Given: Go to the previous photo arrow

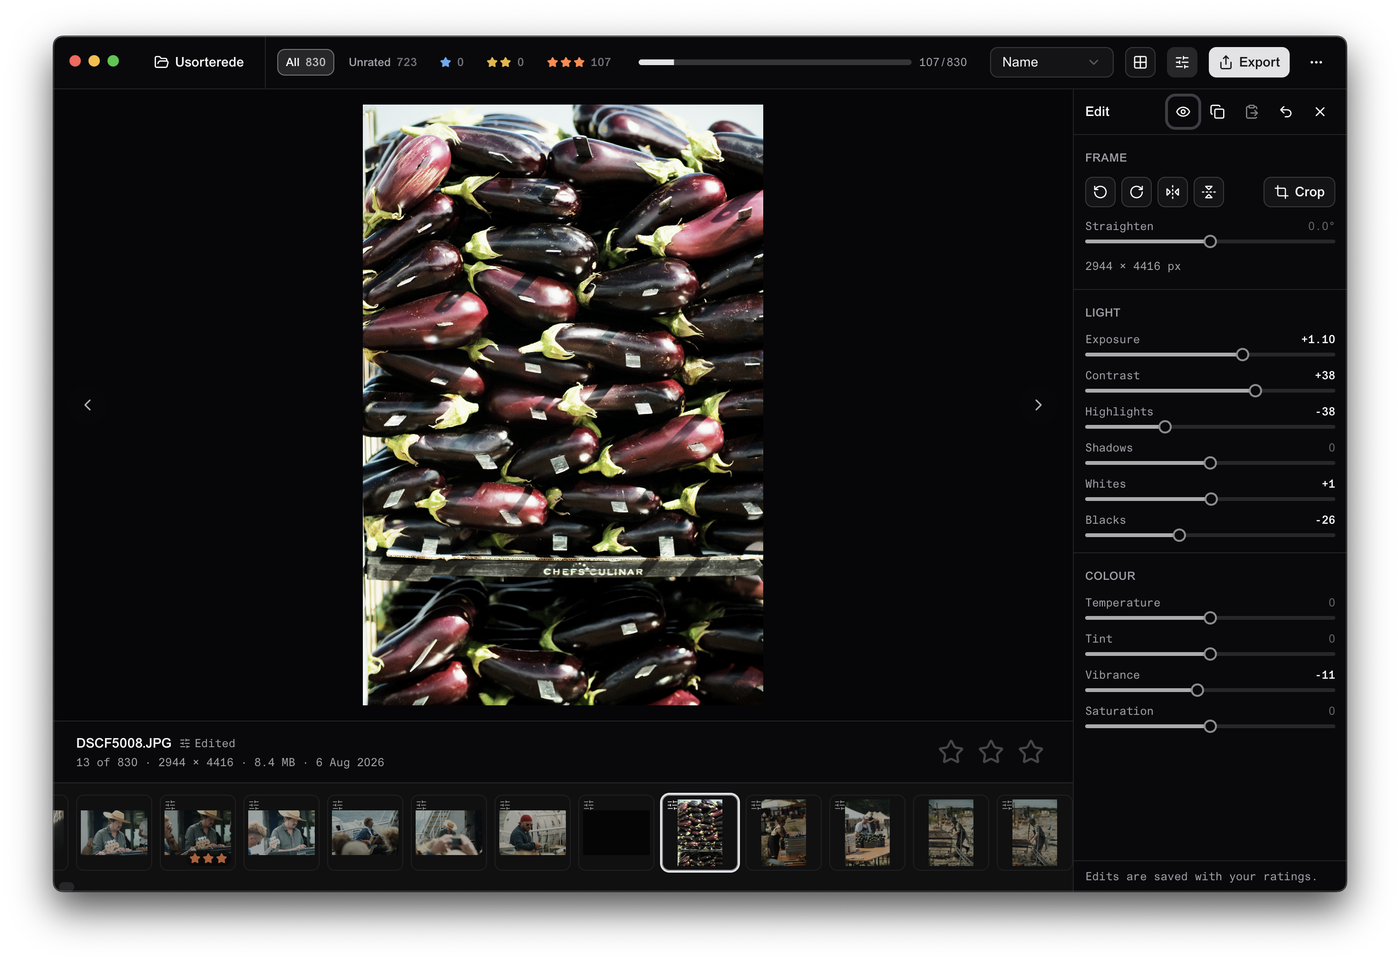Looking at the screenshot, I should [88, 405].
